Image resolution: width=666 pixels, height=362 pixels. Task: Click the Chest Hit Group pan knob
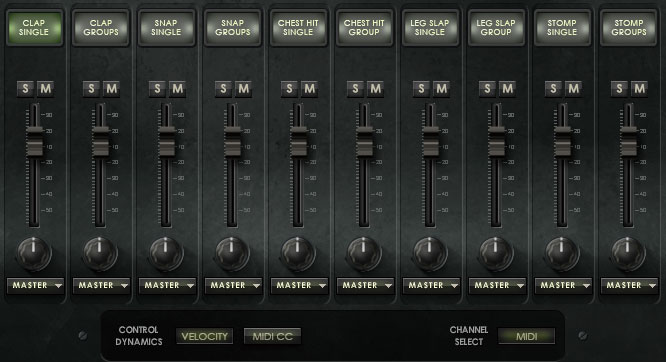(x=364, y=254)
